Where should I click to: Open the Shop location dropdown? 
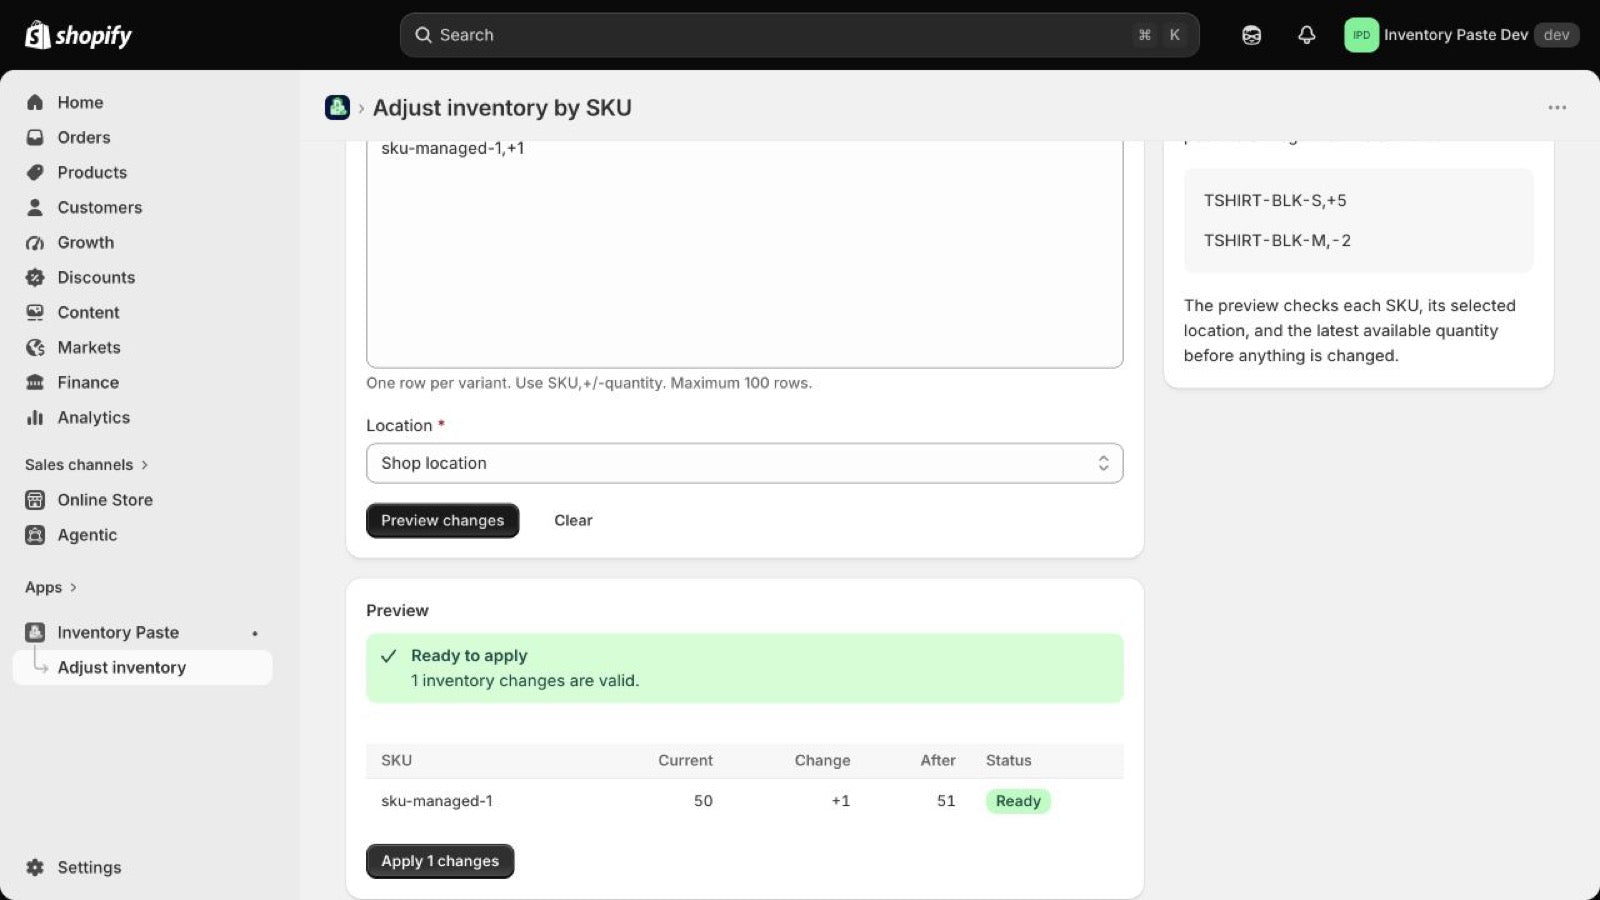[x=744, y=463]
